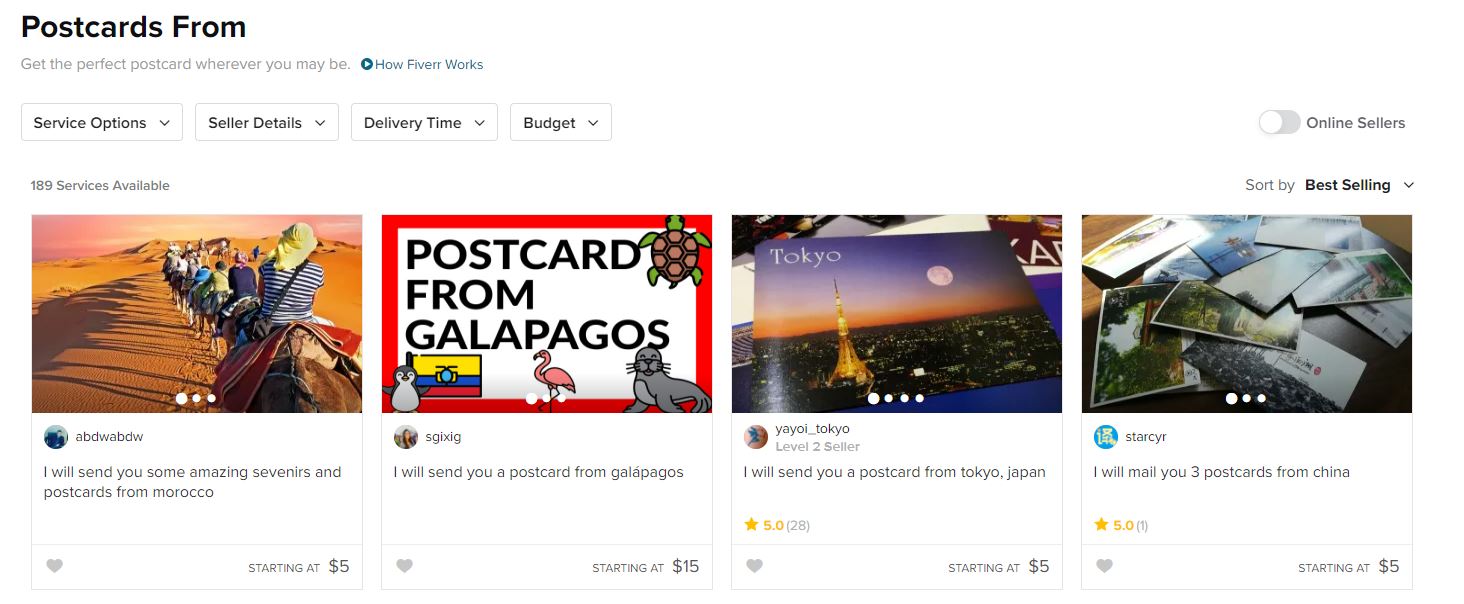Save the Tokyo postcard gig with heart
Screen dimensions: 1464x604
coord(755,566)
